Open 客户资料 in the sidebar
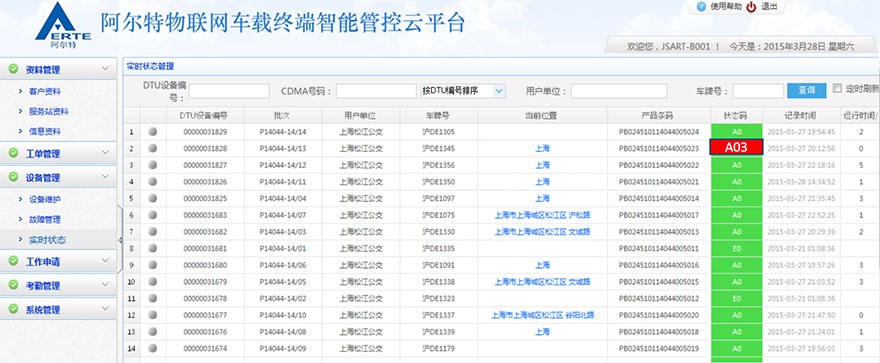 click(44, 91)
